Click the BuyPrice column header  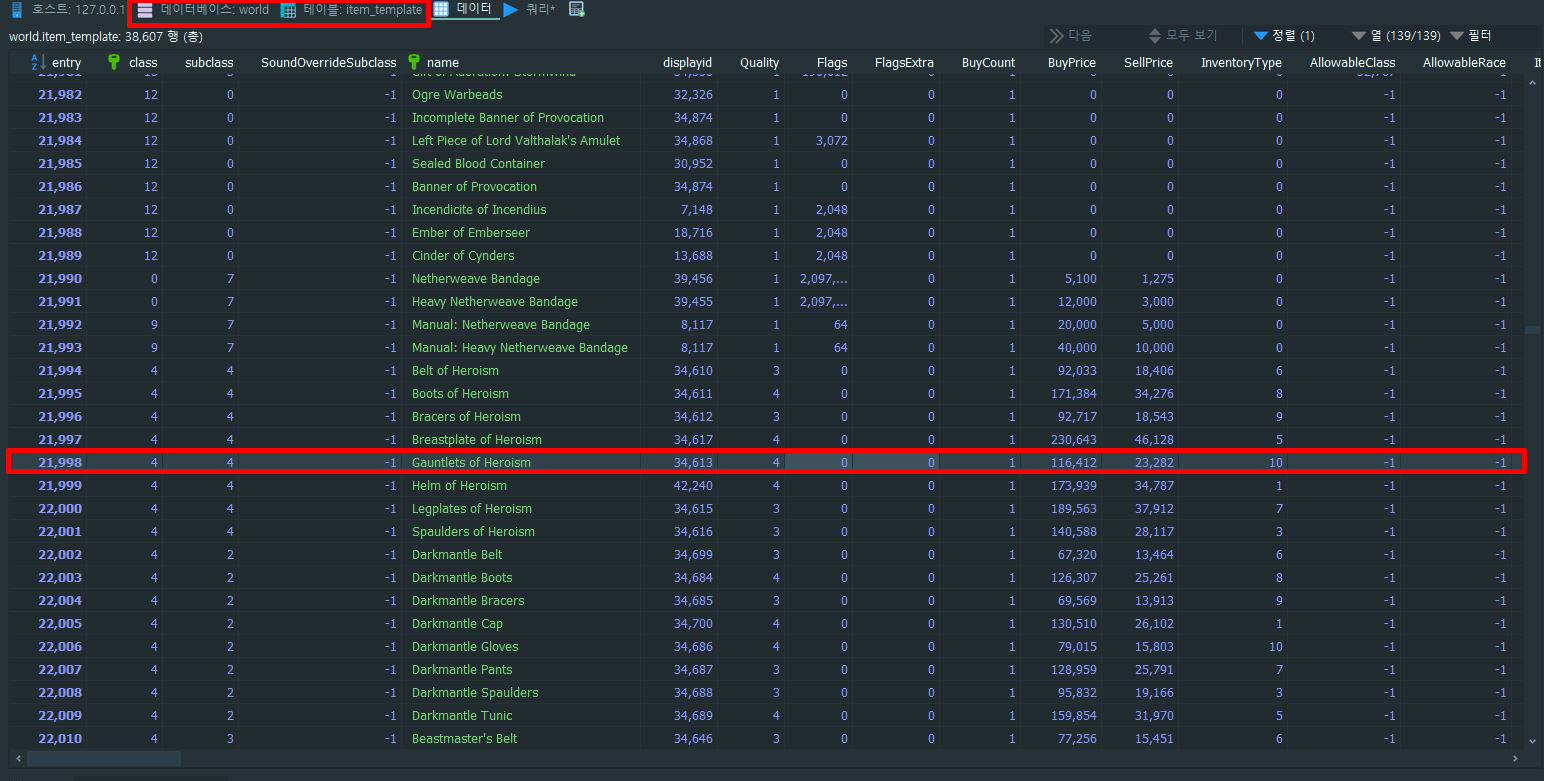[1071, 62]
